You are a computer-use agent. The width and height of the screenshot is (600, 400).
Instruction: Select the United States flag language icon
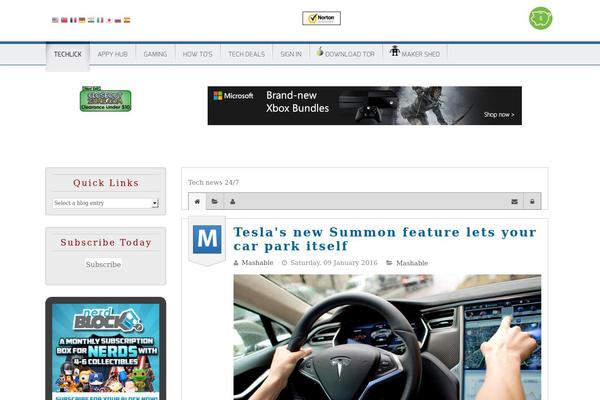click(55, 20)
